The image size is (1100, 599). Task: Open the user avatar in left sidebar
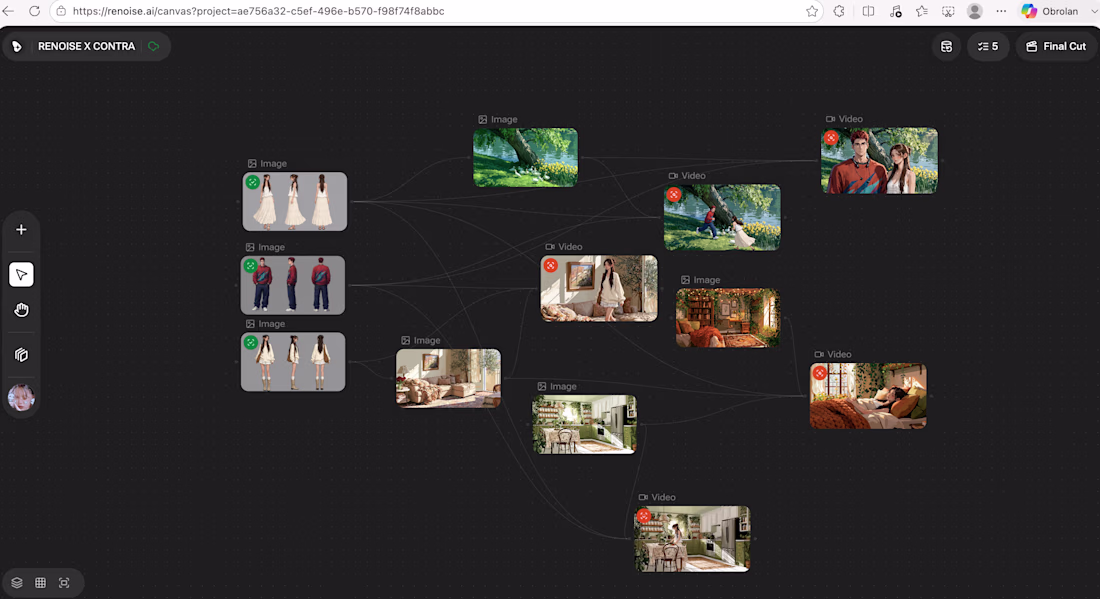(x=21, y=398)
